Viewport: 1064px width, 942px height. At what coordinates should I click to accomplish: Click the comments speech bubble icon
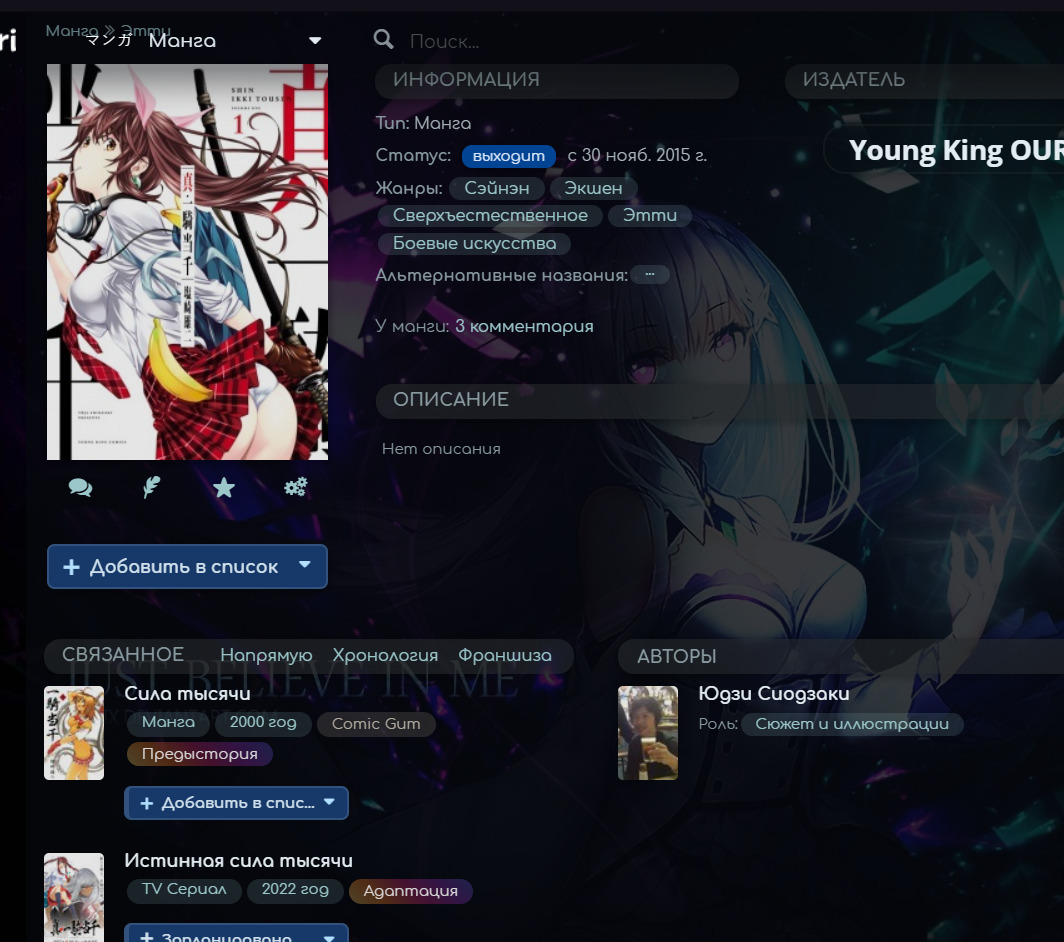80,487
